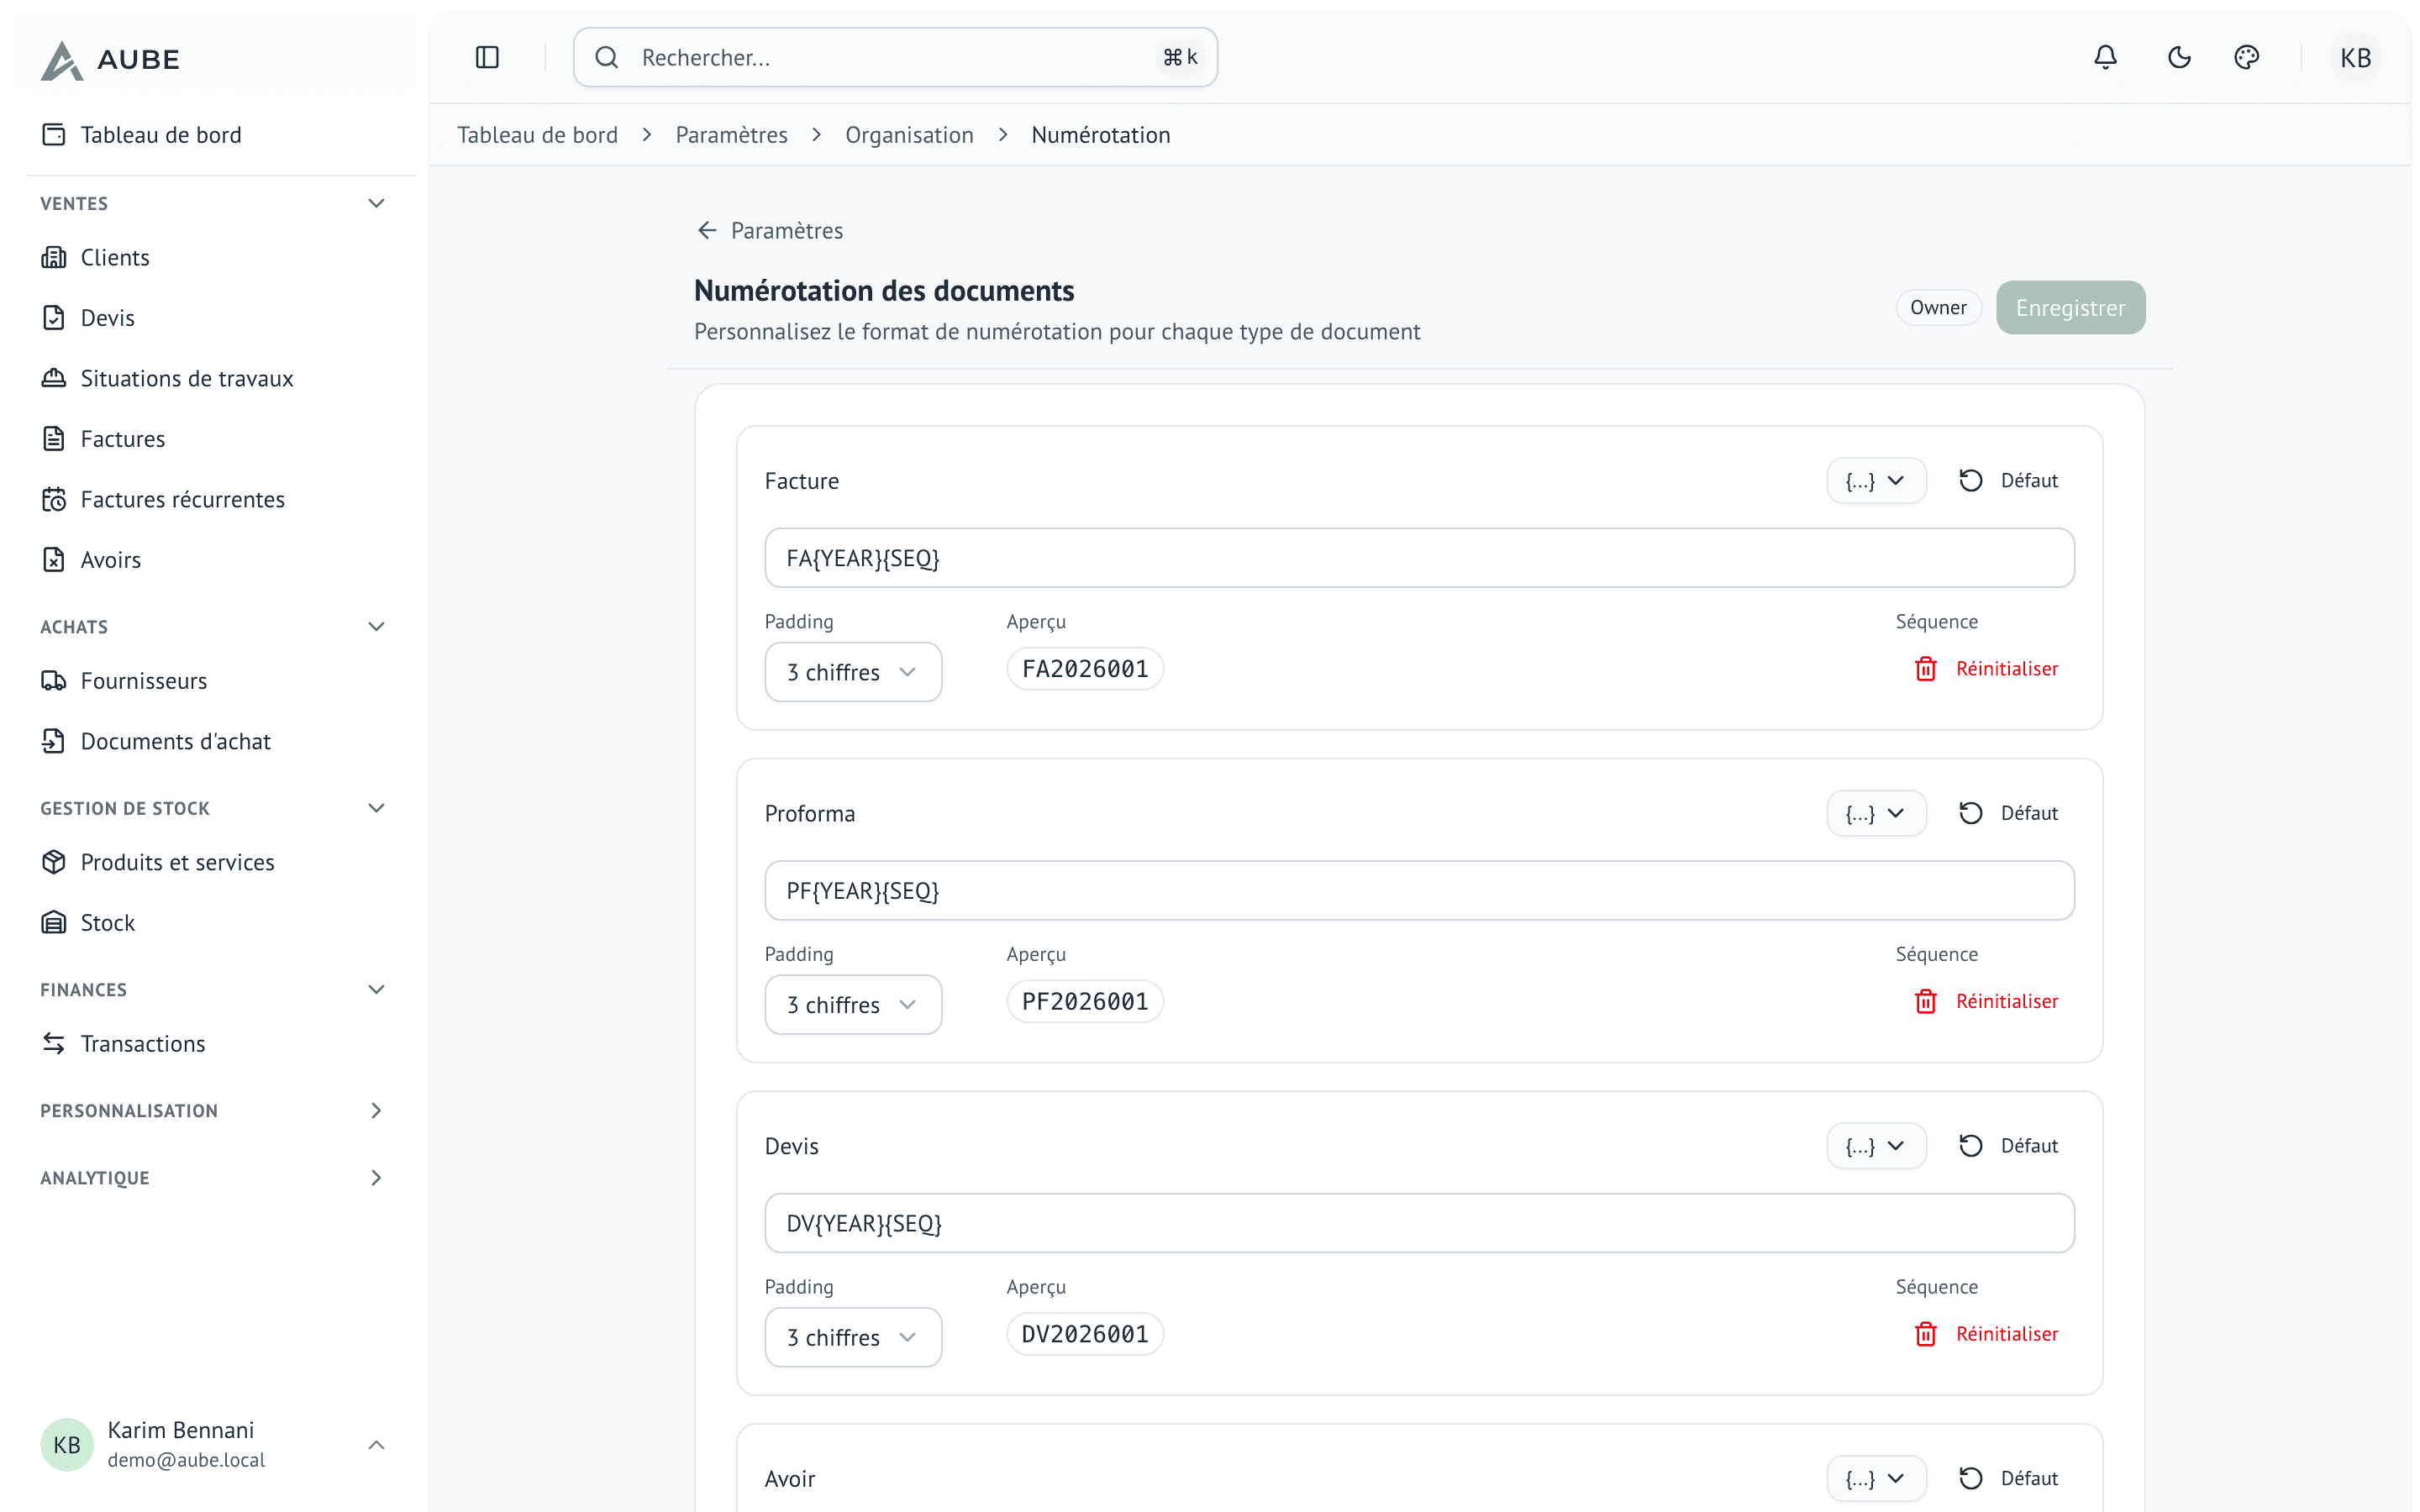The height and width of the screenshot is (1512, 2420).
Task: Switch to dark mode moon icon
Action: (x=2179, y=57)
